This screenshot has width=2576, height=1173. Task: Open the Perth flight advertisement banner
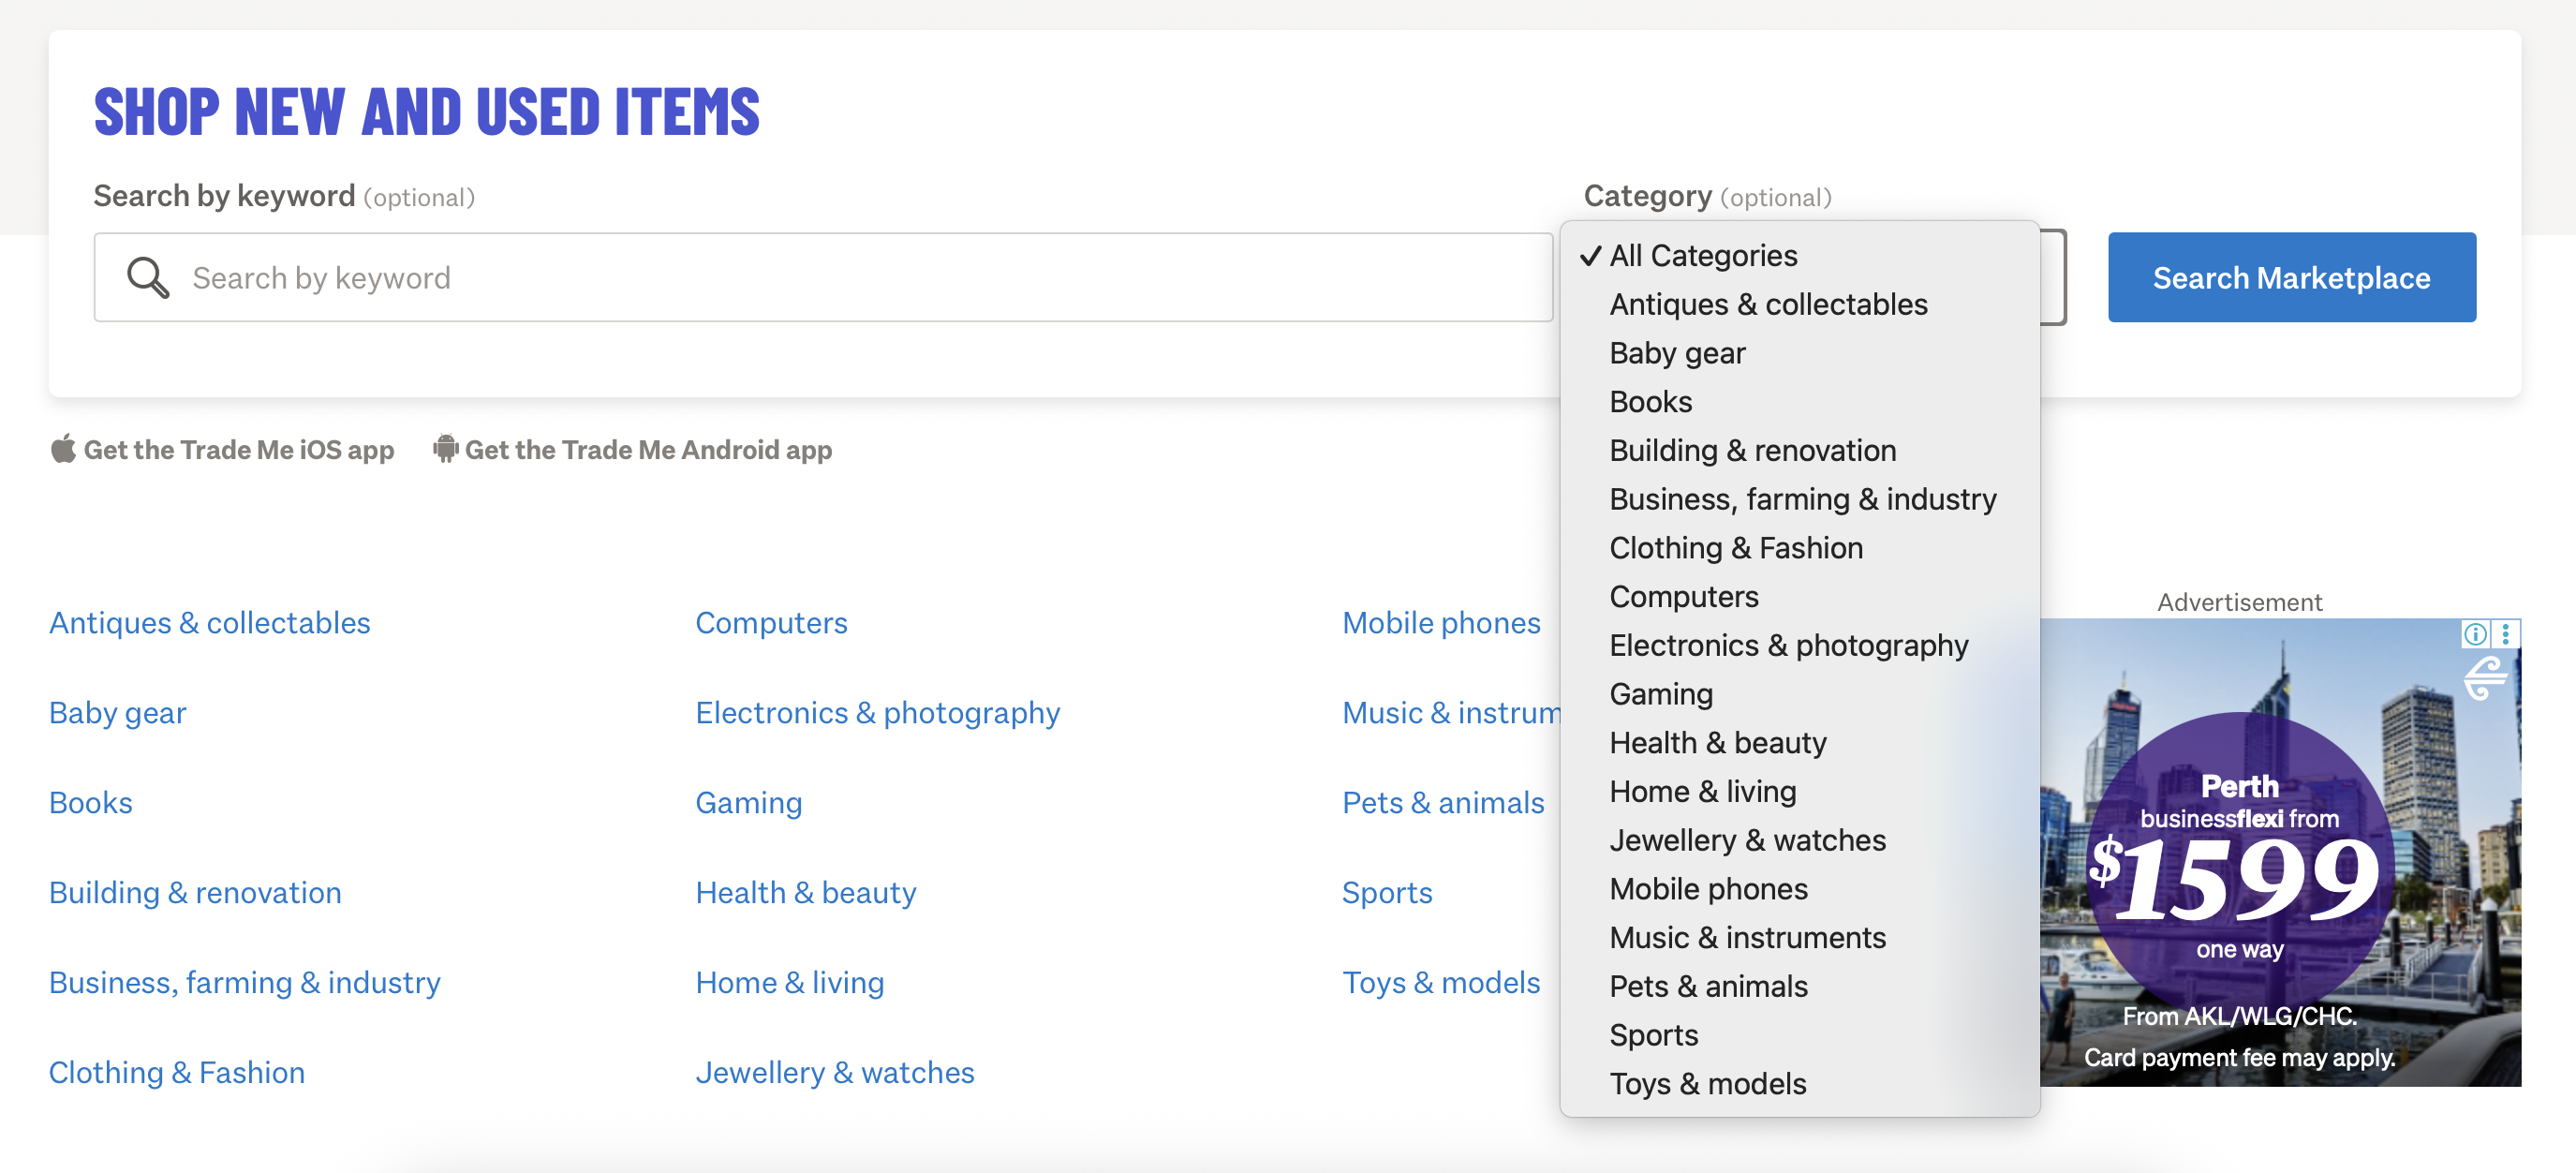(x=2240, y=870)
